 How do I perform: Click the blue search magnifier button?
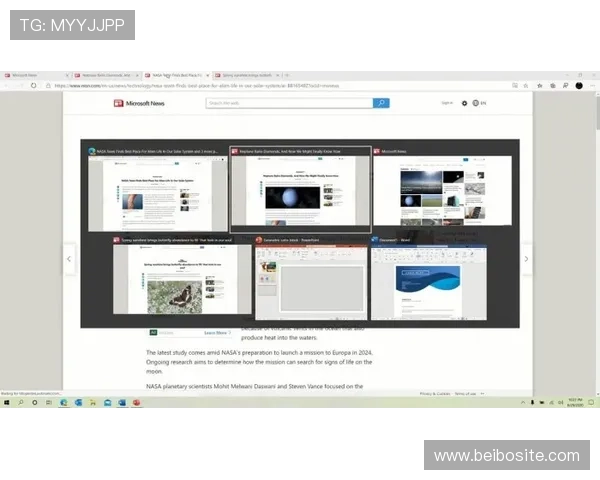381,103
